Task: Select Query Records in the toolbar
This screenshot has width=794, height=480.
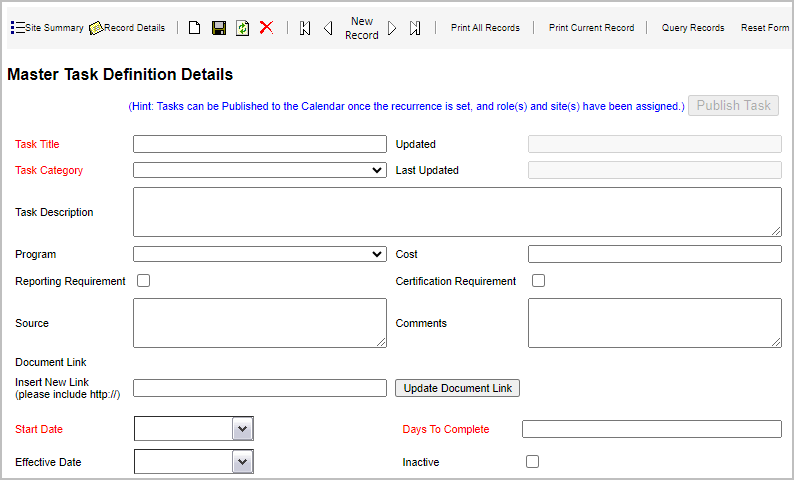Action: tap(693, 28)
